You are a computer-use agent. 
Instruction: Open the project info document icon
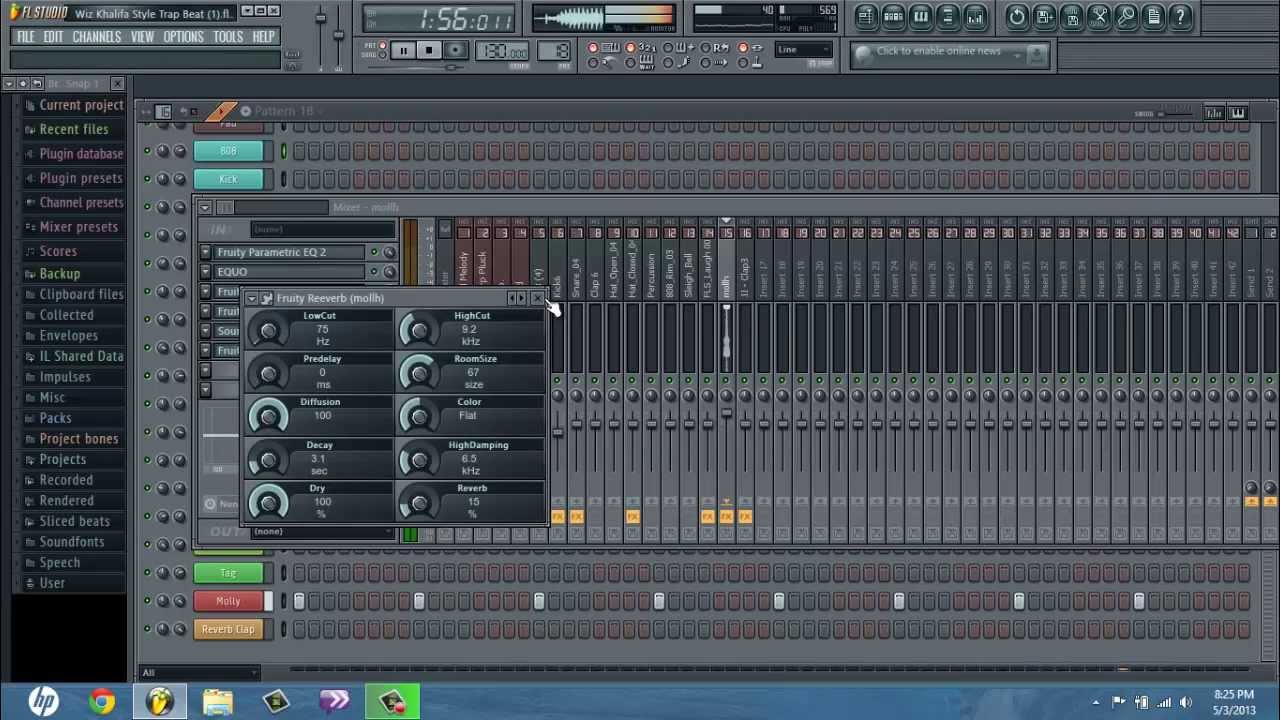click(x=1153, y=16)
